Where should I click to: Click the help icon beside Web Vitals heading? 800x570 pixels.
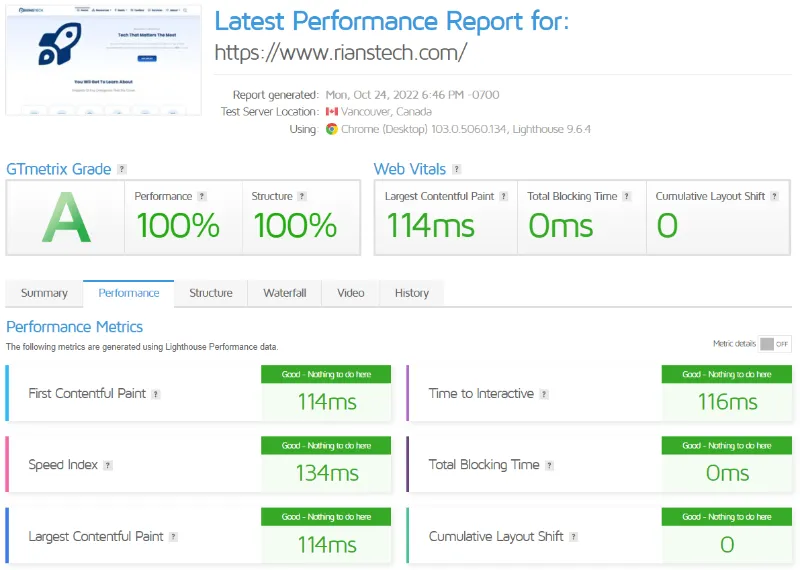coord(457,170)
